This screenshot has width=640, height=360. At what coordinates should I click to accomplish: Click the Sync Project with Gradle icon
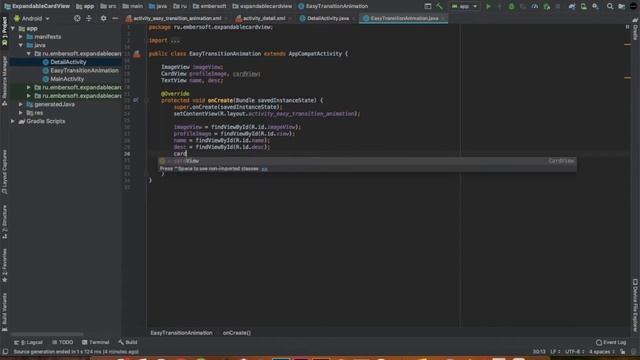pyautogui.click(x=572, y=6)
